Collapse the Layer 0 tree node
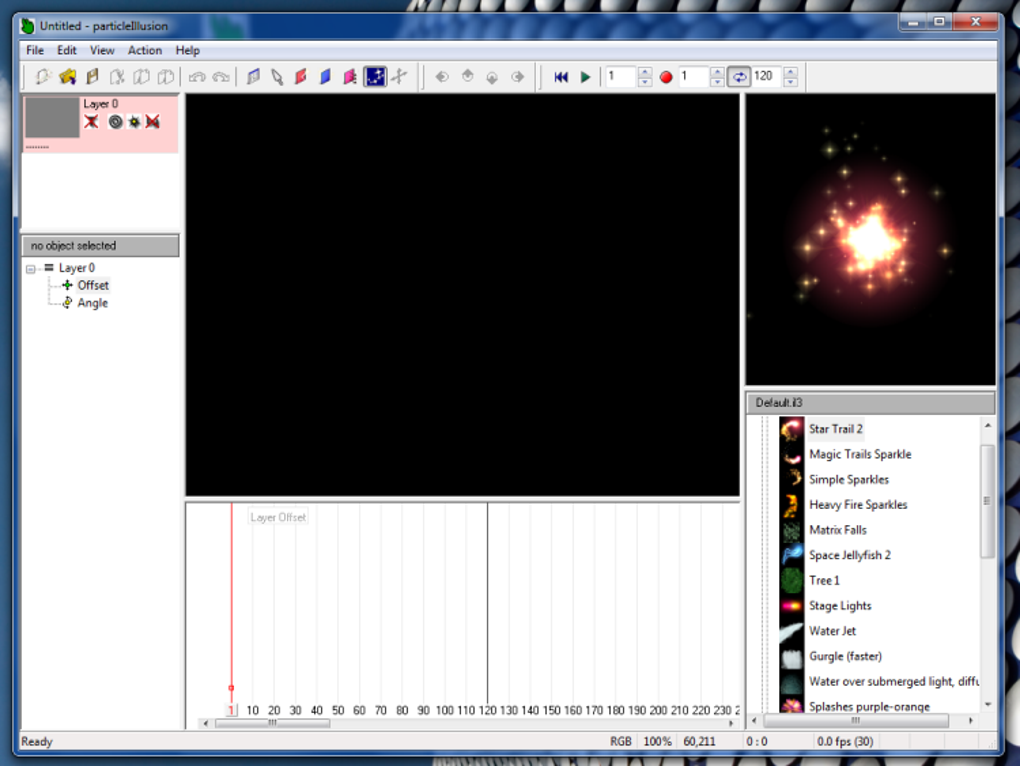Screen dimensions: 1020x766 pyautogui.click(x=31, y=269)
